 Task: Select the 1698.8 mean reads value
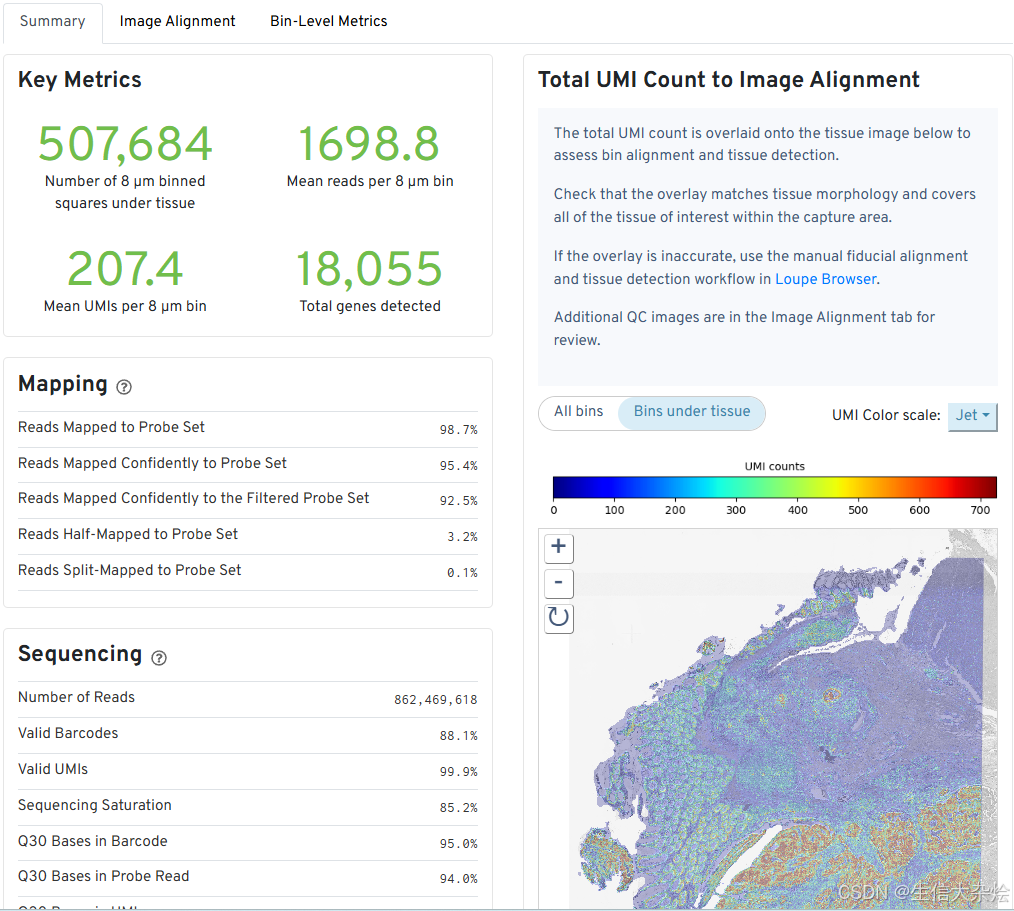click(369, 144)
